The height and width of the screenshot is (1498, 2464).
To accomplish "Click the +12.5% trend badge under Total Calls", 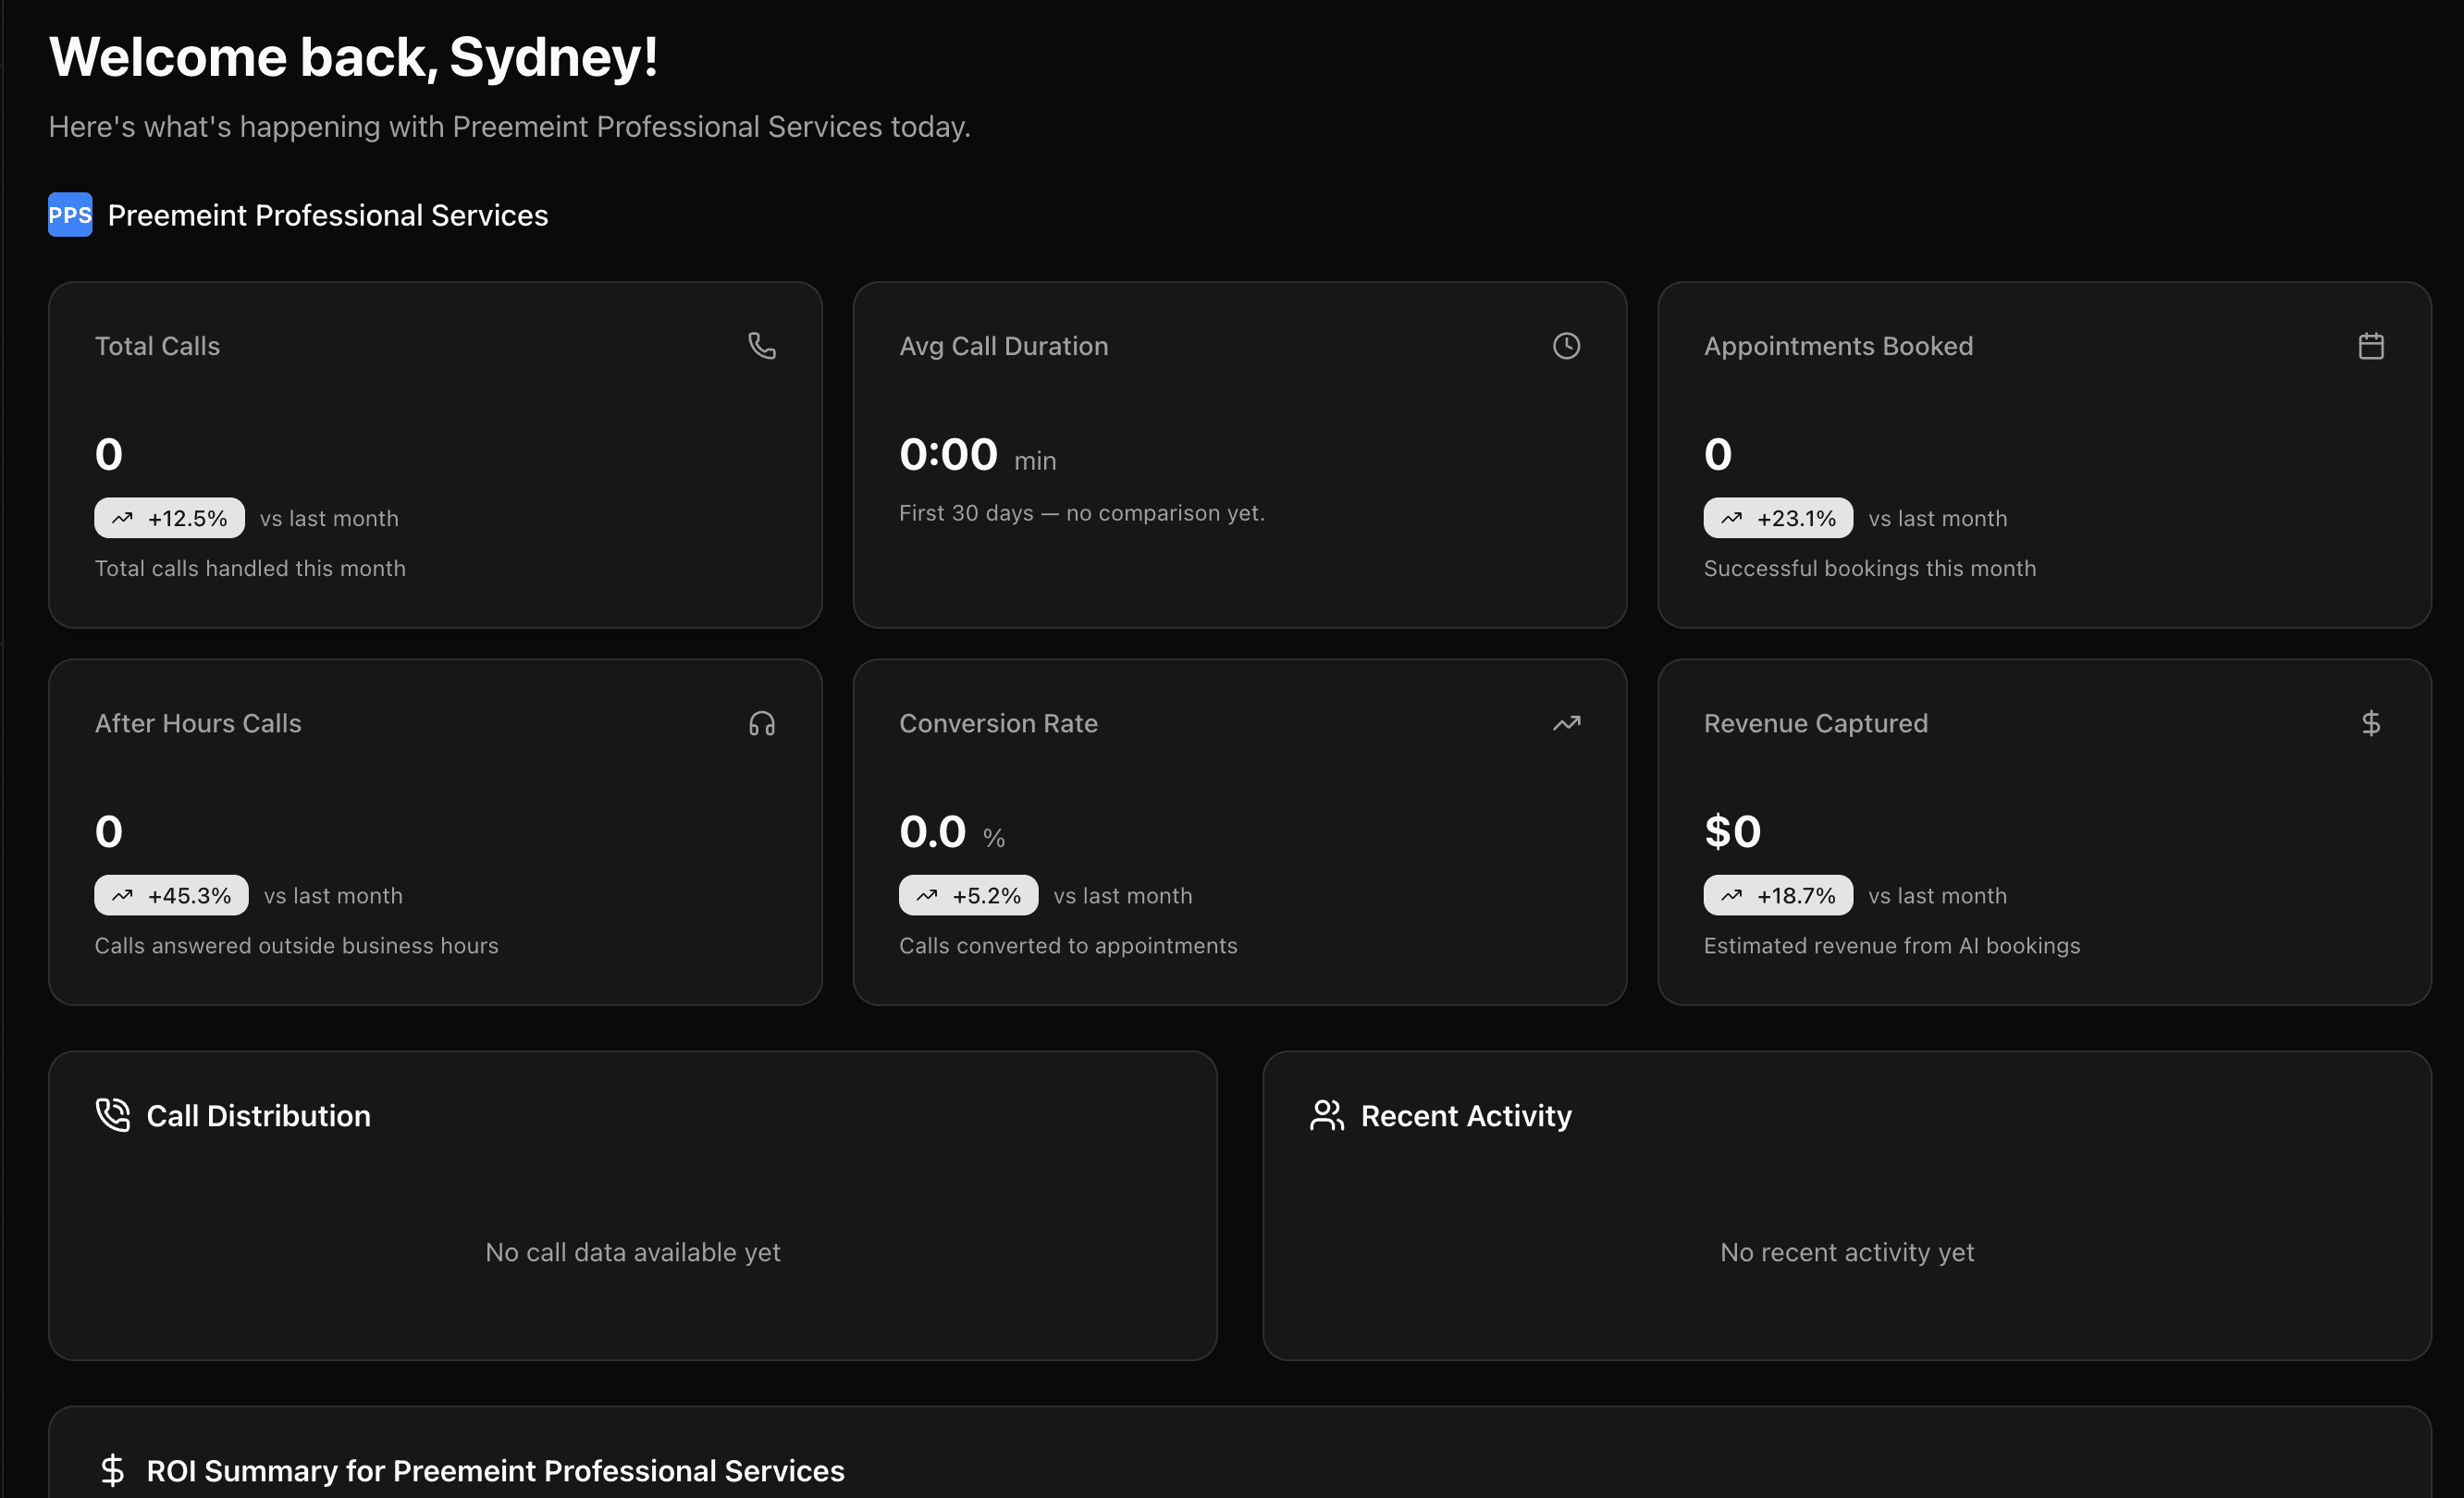I will (x=169, y=518).
